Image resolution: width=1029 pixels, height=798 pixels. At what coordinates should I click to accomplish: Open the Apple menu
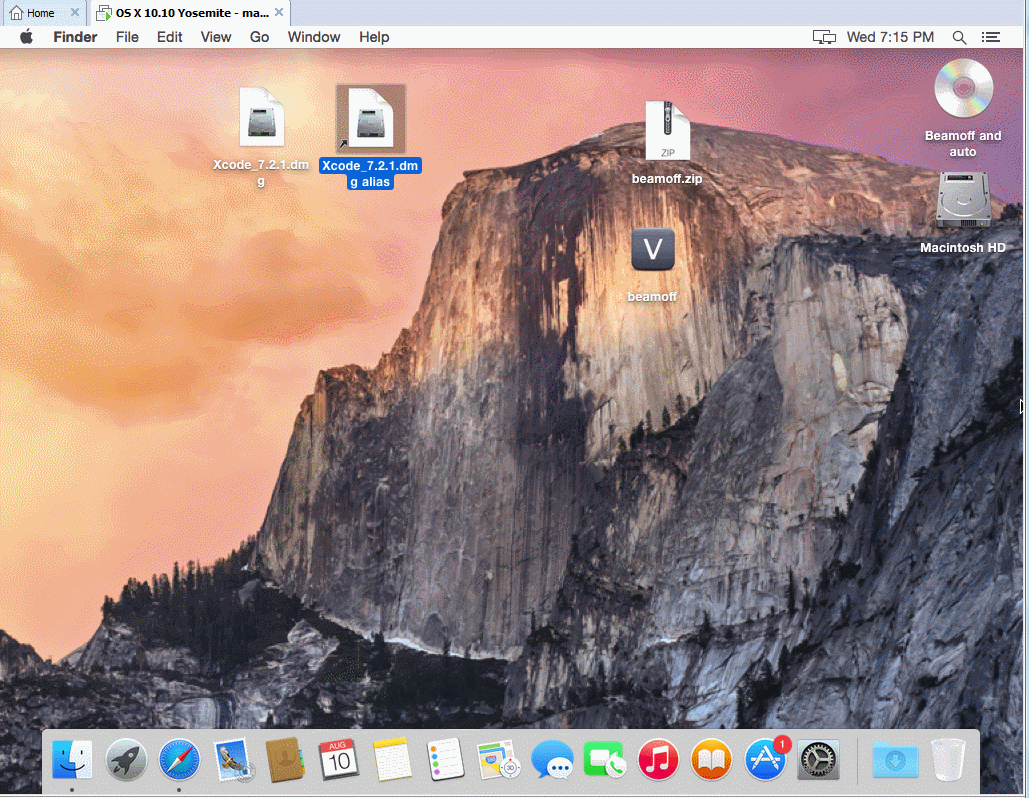pyautogui.click(x=26, y=37)
